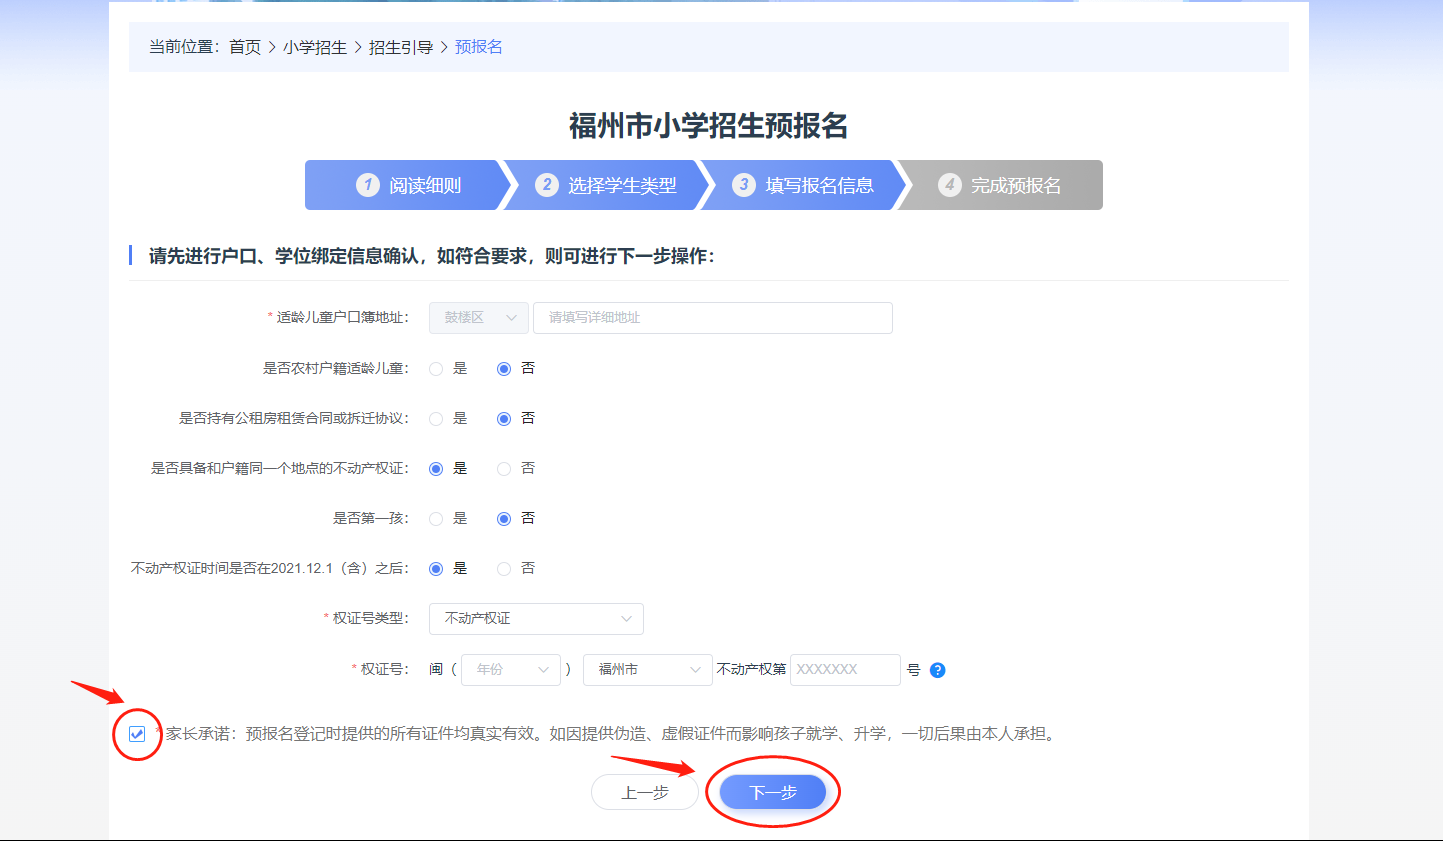The width and height of the screenshot is (1443, 841).
Task: Select 是 for 是否持有公租房租赁合同或拆迁协议
Action: (x=436, y=419)
